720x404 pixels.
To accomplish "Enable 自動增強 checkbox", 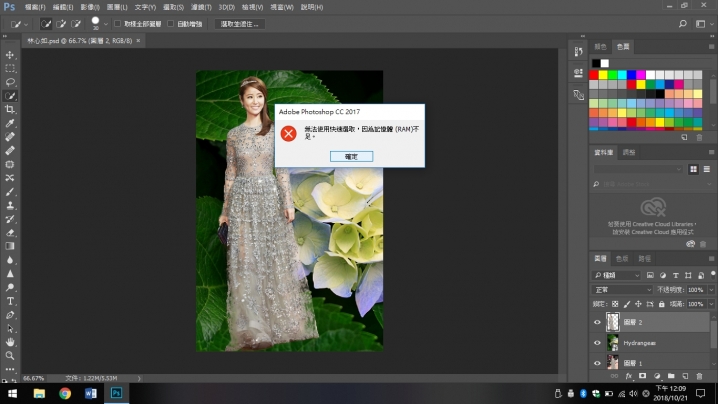I will click(170, 23).
